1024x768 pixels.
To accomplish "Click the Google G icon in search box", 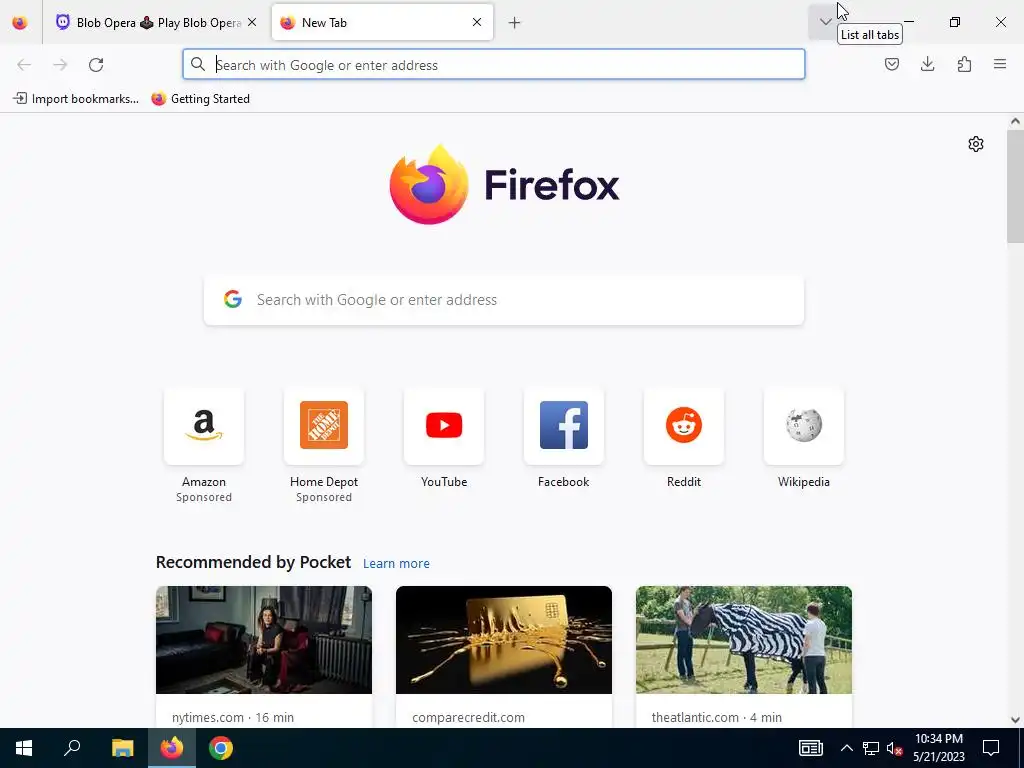I will pos(232,300).
